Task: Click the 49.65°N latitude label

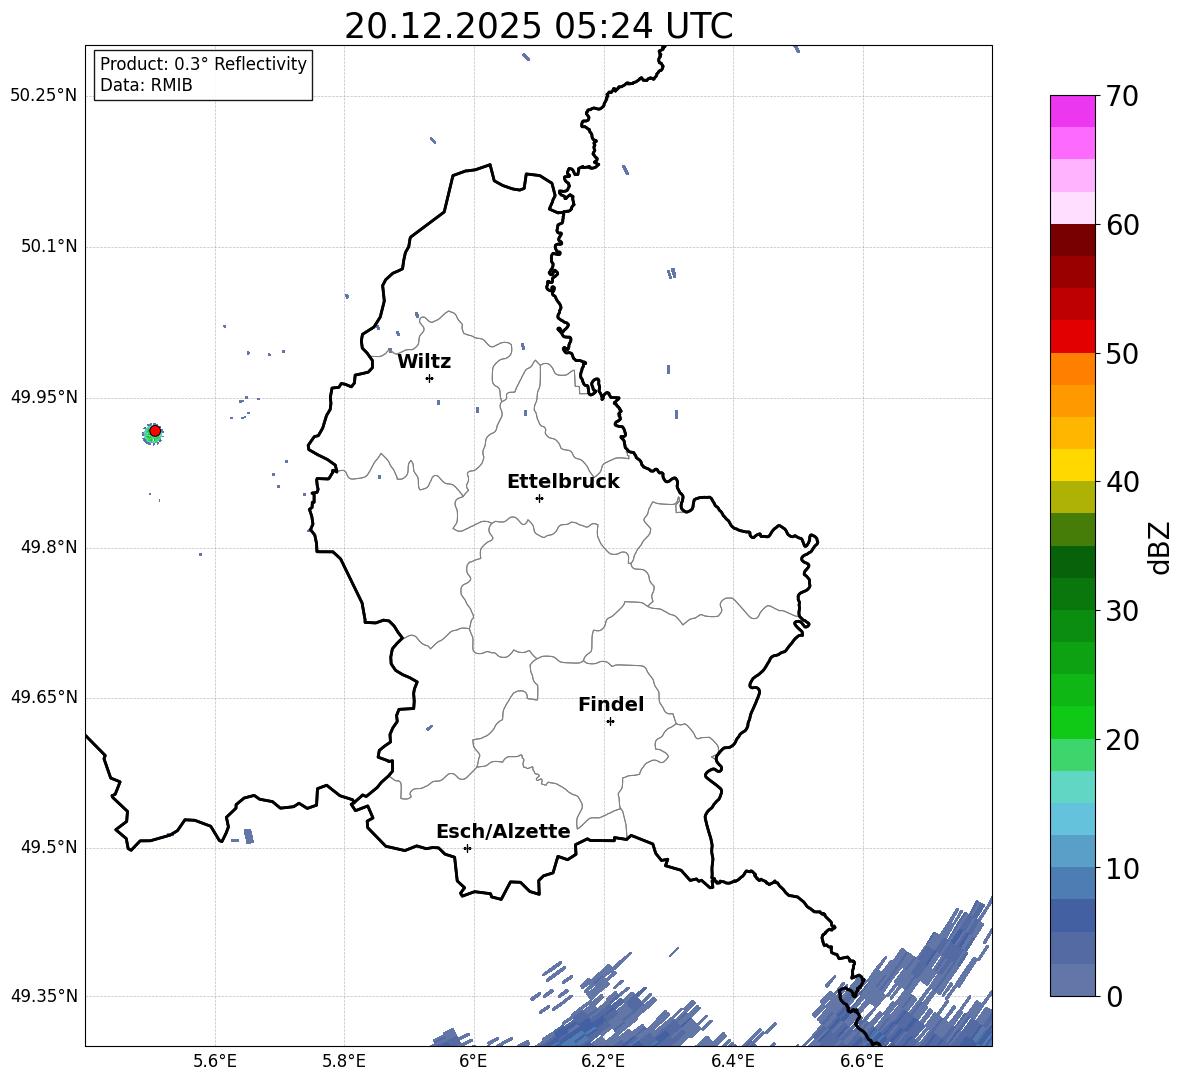Action: (44, 697)
